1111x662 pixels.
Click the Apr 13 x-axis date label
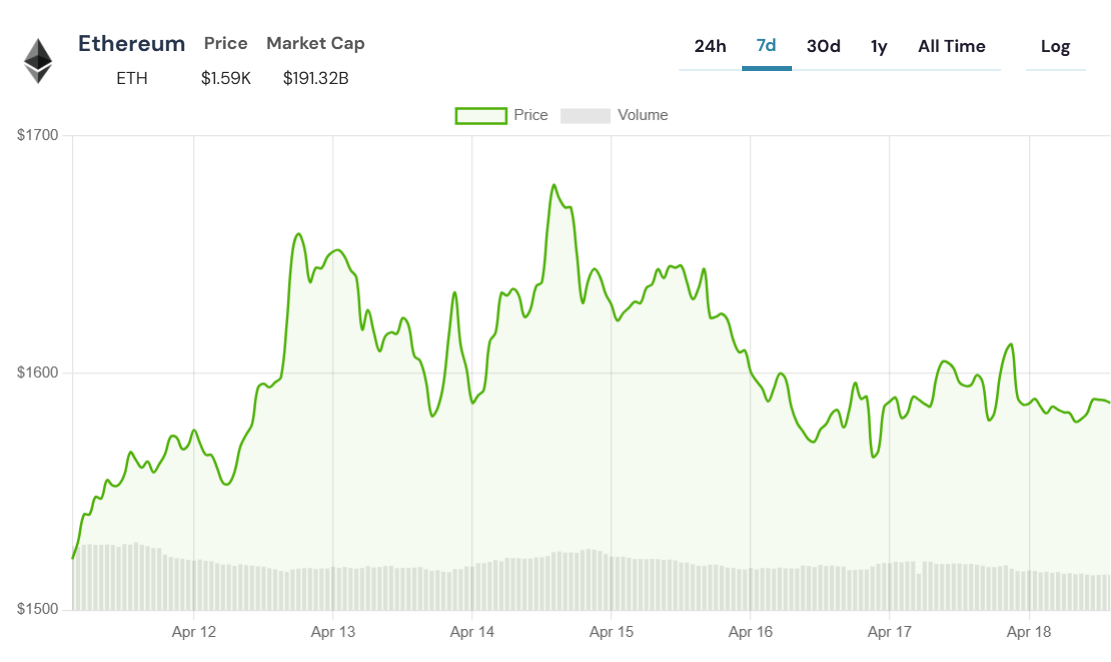click(x=333, y=632)
